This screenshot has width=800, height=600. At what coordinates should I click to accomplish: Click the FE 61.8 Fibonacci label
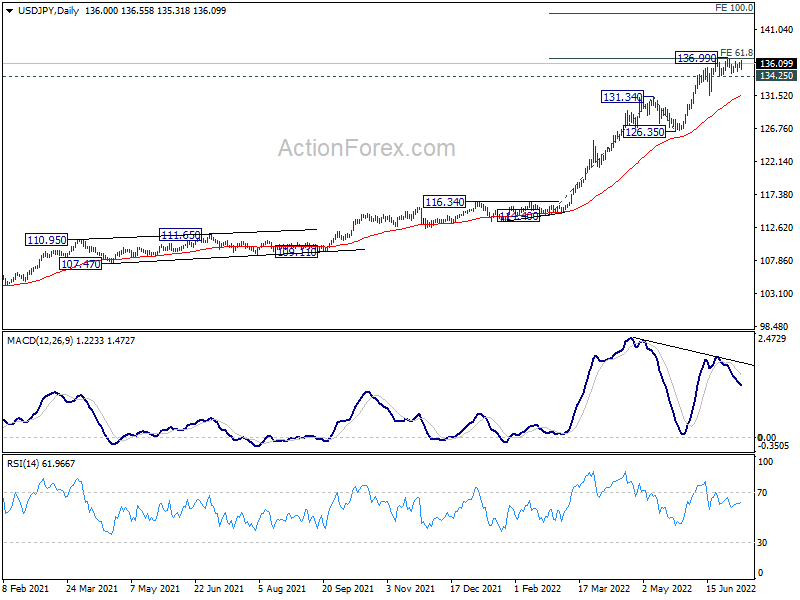point(736,53)
